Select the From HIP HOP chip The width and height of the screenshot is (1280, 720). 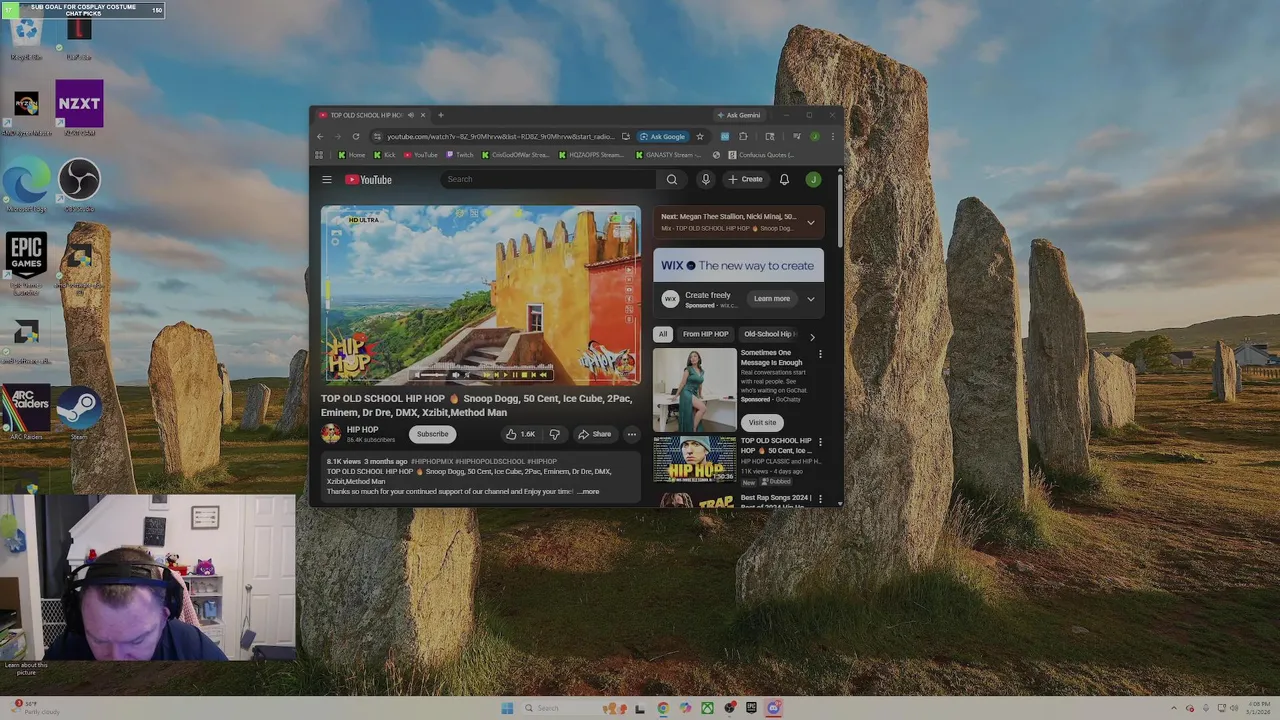[x=705, y=334]
